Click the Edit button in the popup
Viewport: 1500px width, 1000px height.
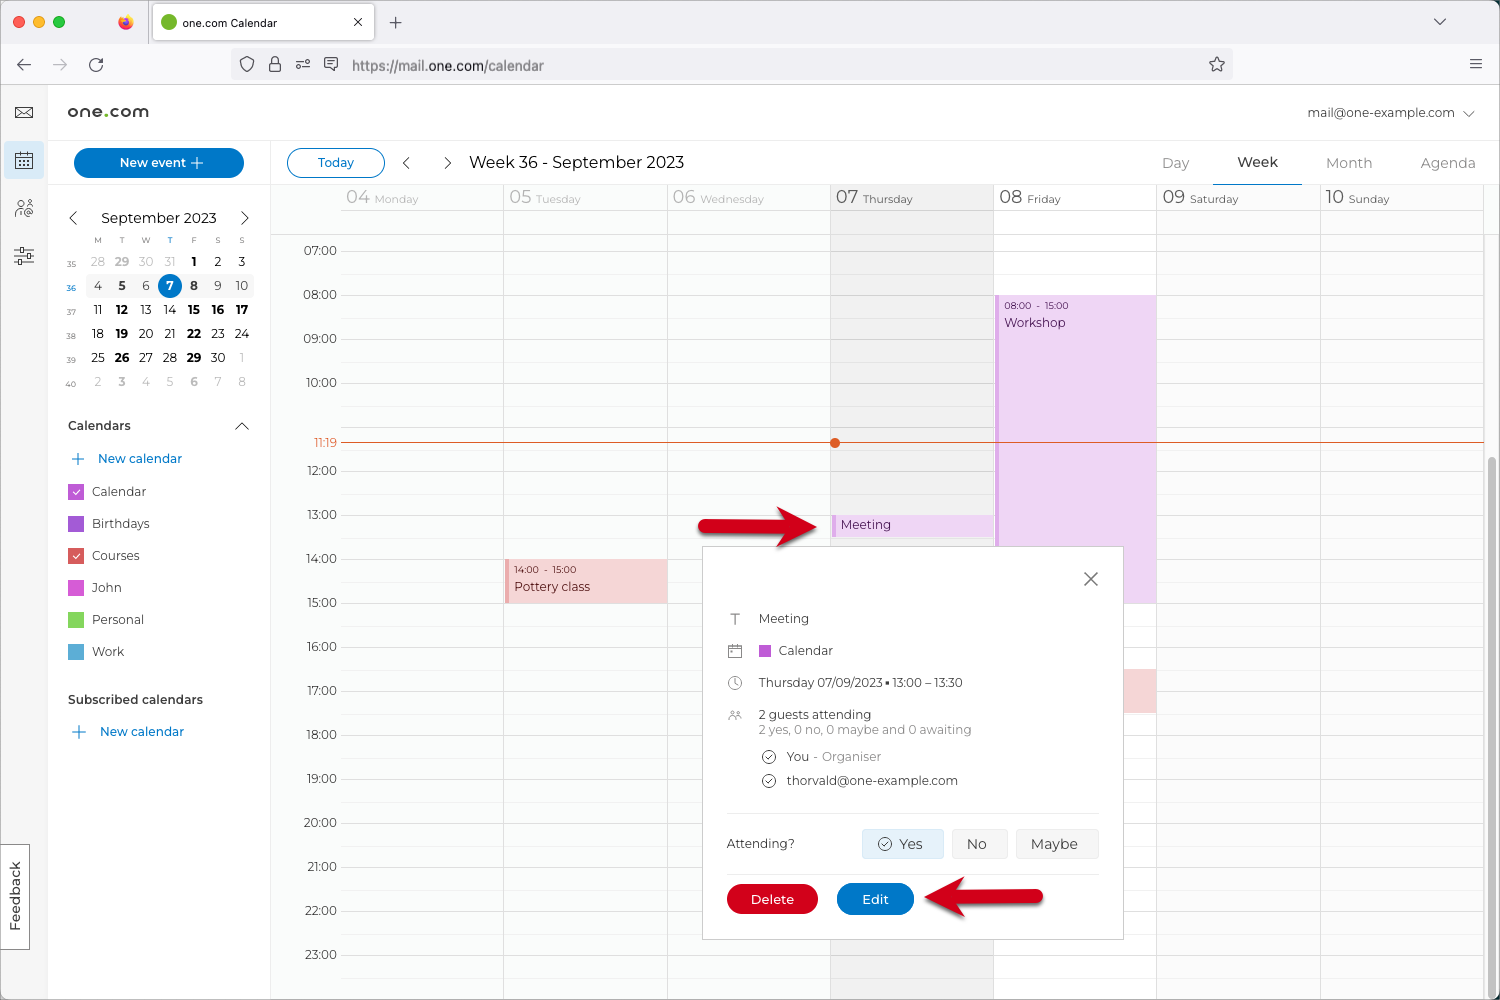pyautogui.click(x=875, y=899)
